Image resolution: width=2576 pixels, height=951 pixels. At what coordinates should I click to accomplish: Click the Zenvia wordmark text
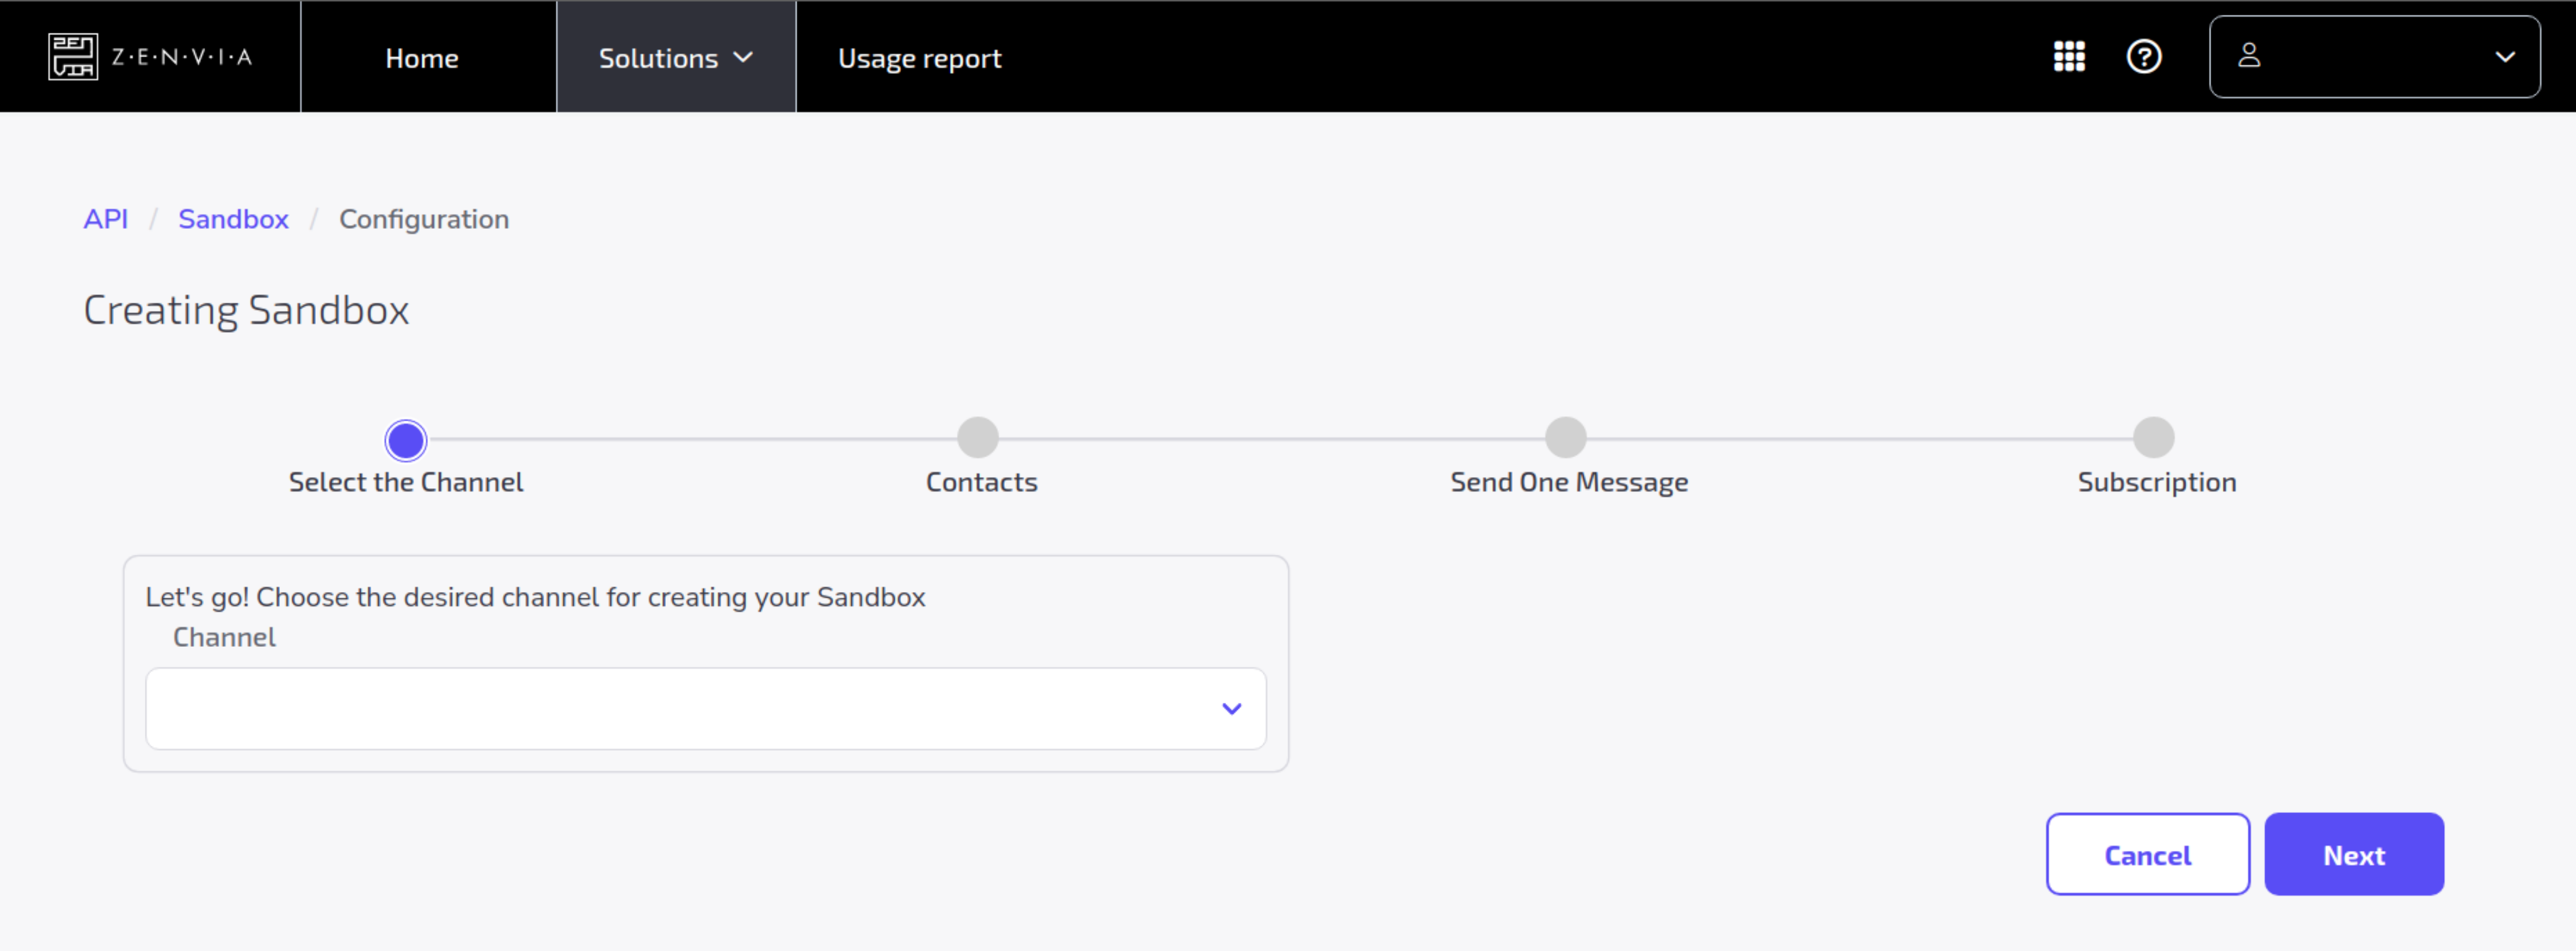coord(182,57)
